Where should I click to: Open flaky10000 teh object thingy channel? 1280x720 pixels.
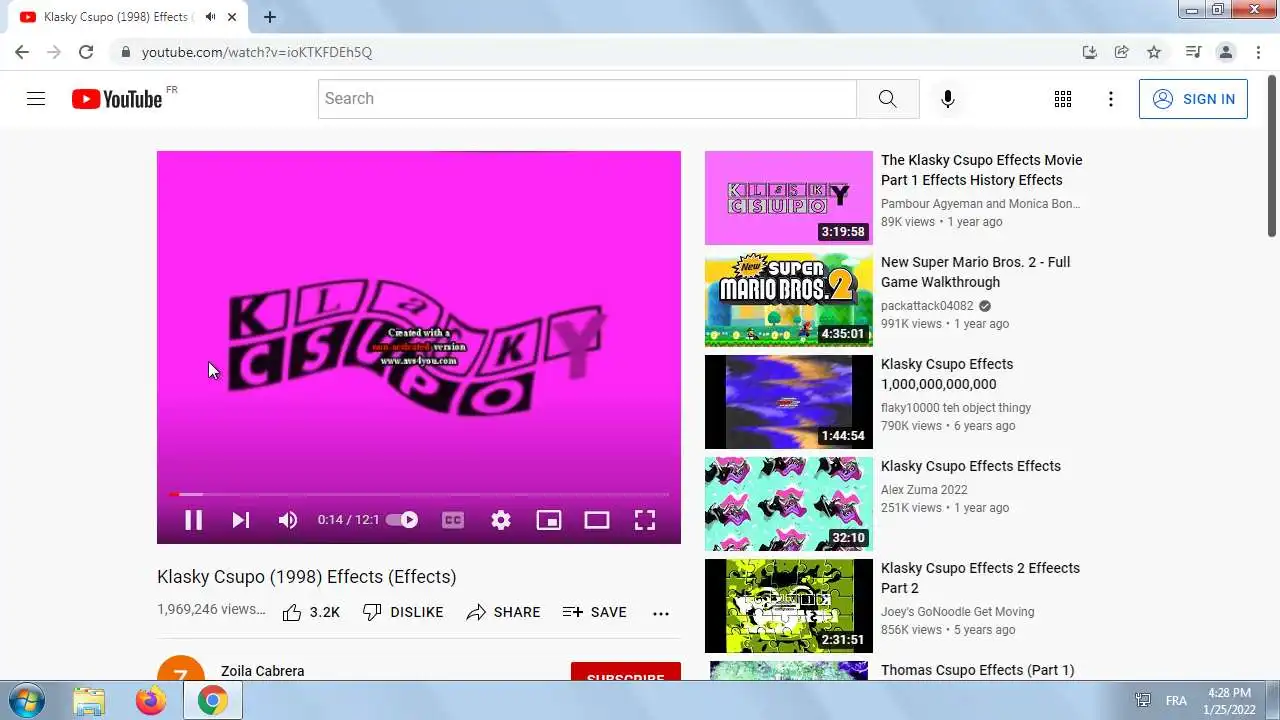[x=956, y=408]
